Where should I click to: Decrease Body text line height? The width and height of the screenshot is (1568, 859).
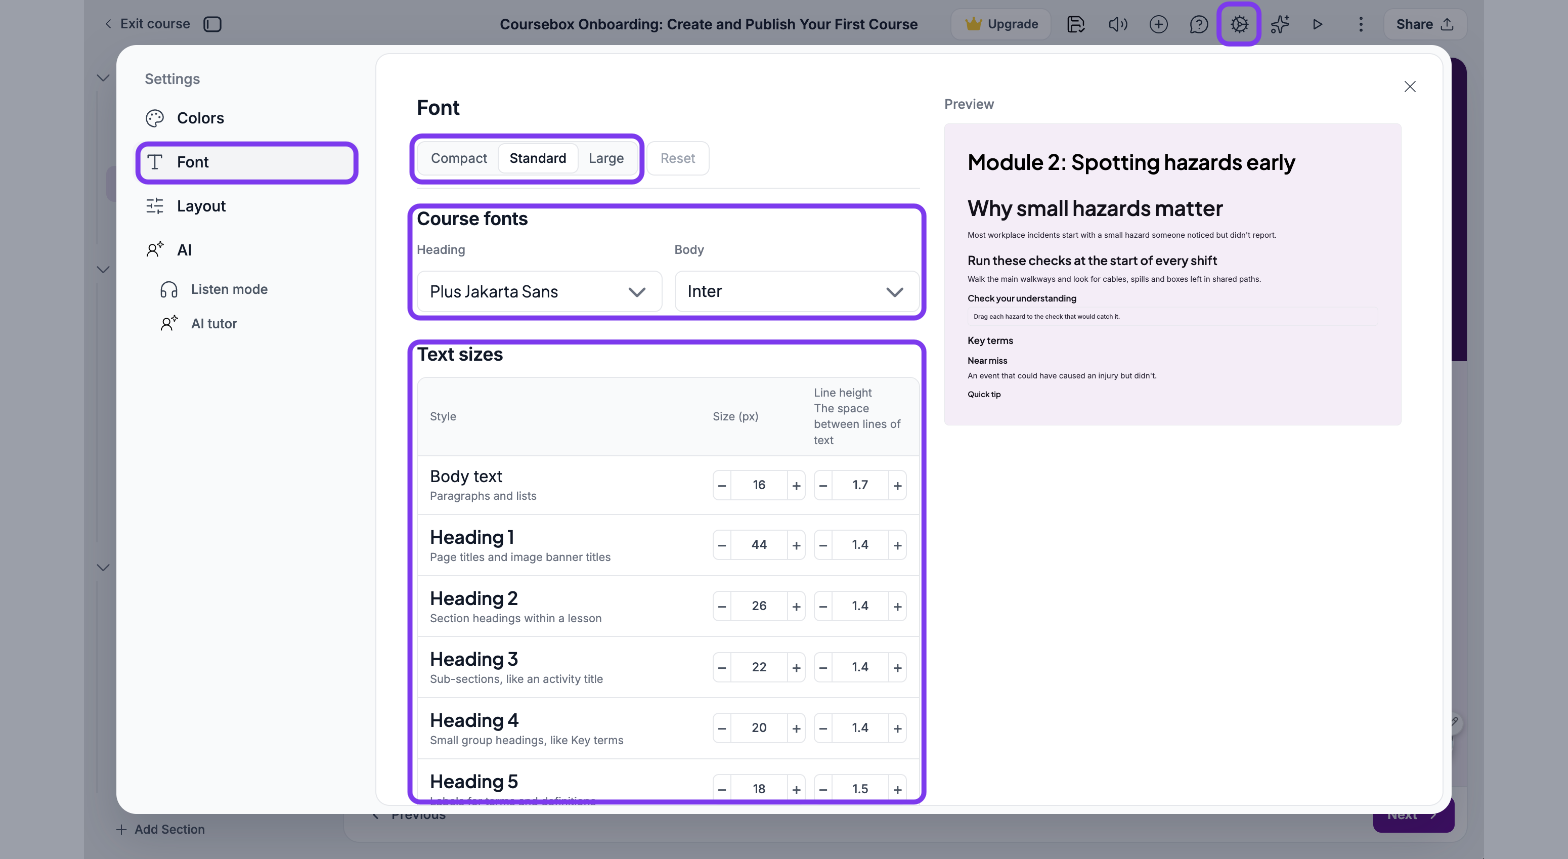823,485
